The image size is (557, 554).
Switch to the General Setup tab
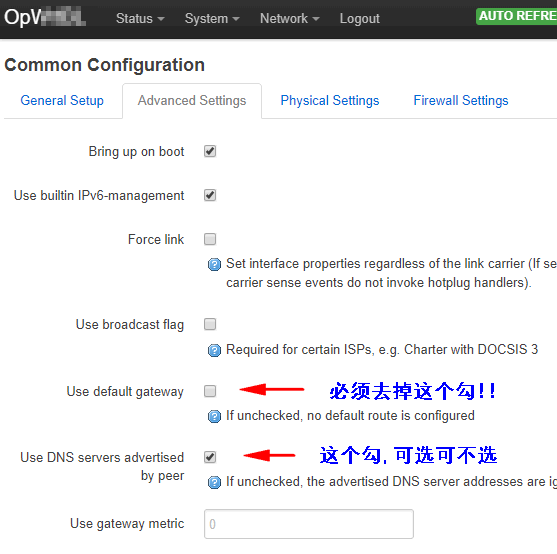(62, 101)
